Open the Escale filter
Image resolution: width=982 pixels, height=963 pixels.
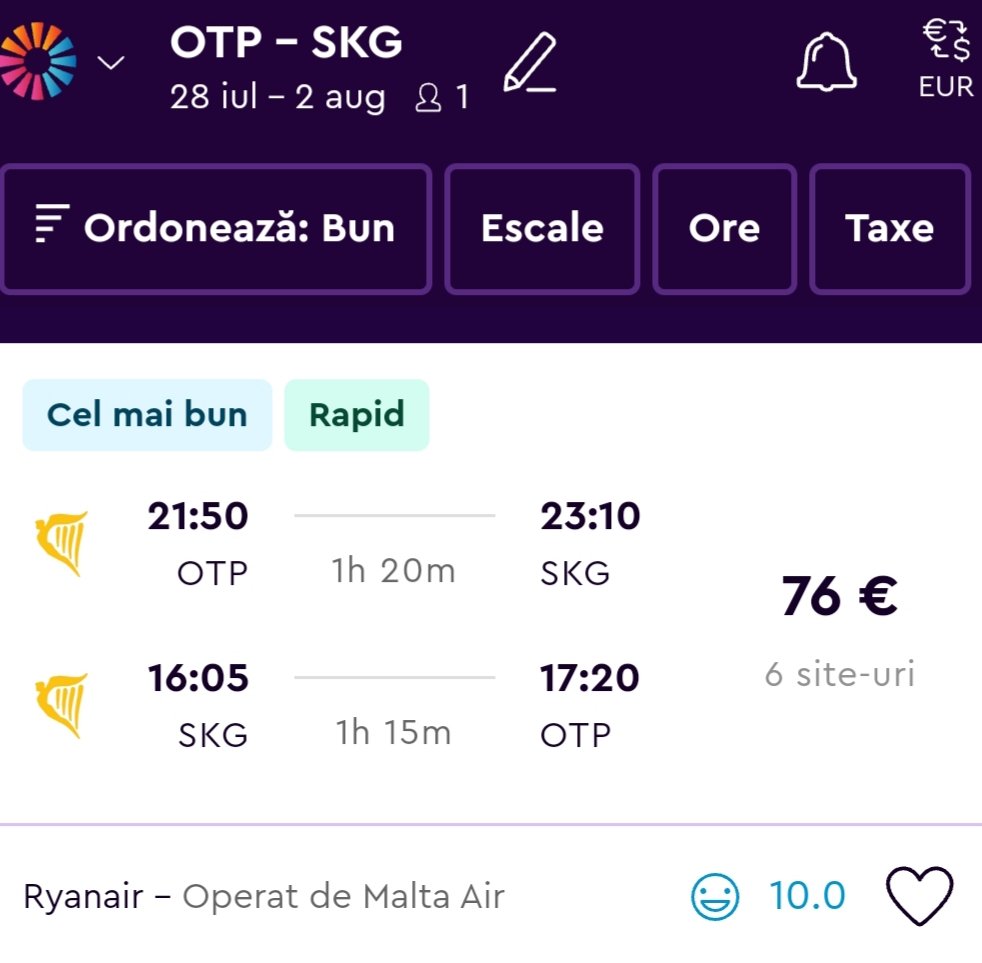click(x=542, y=229)
